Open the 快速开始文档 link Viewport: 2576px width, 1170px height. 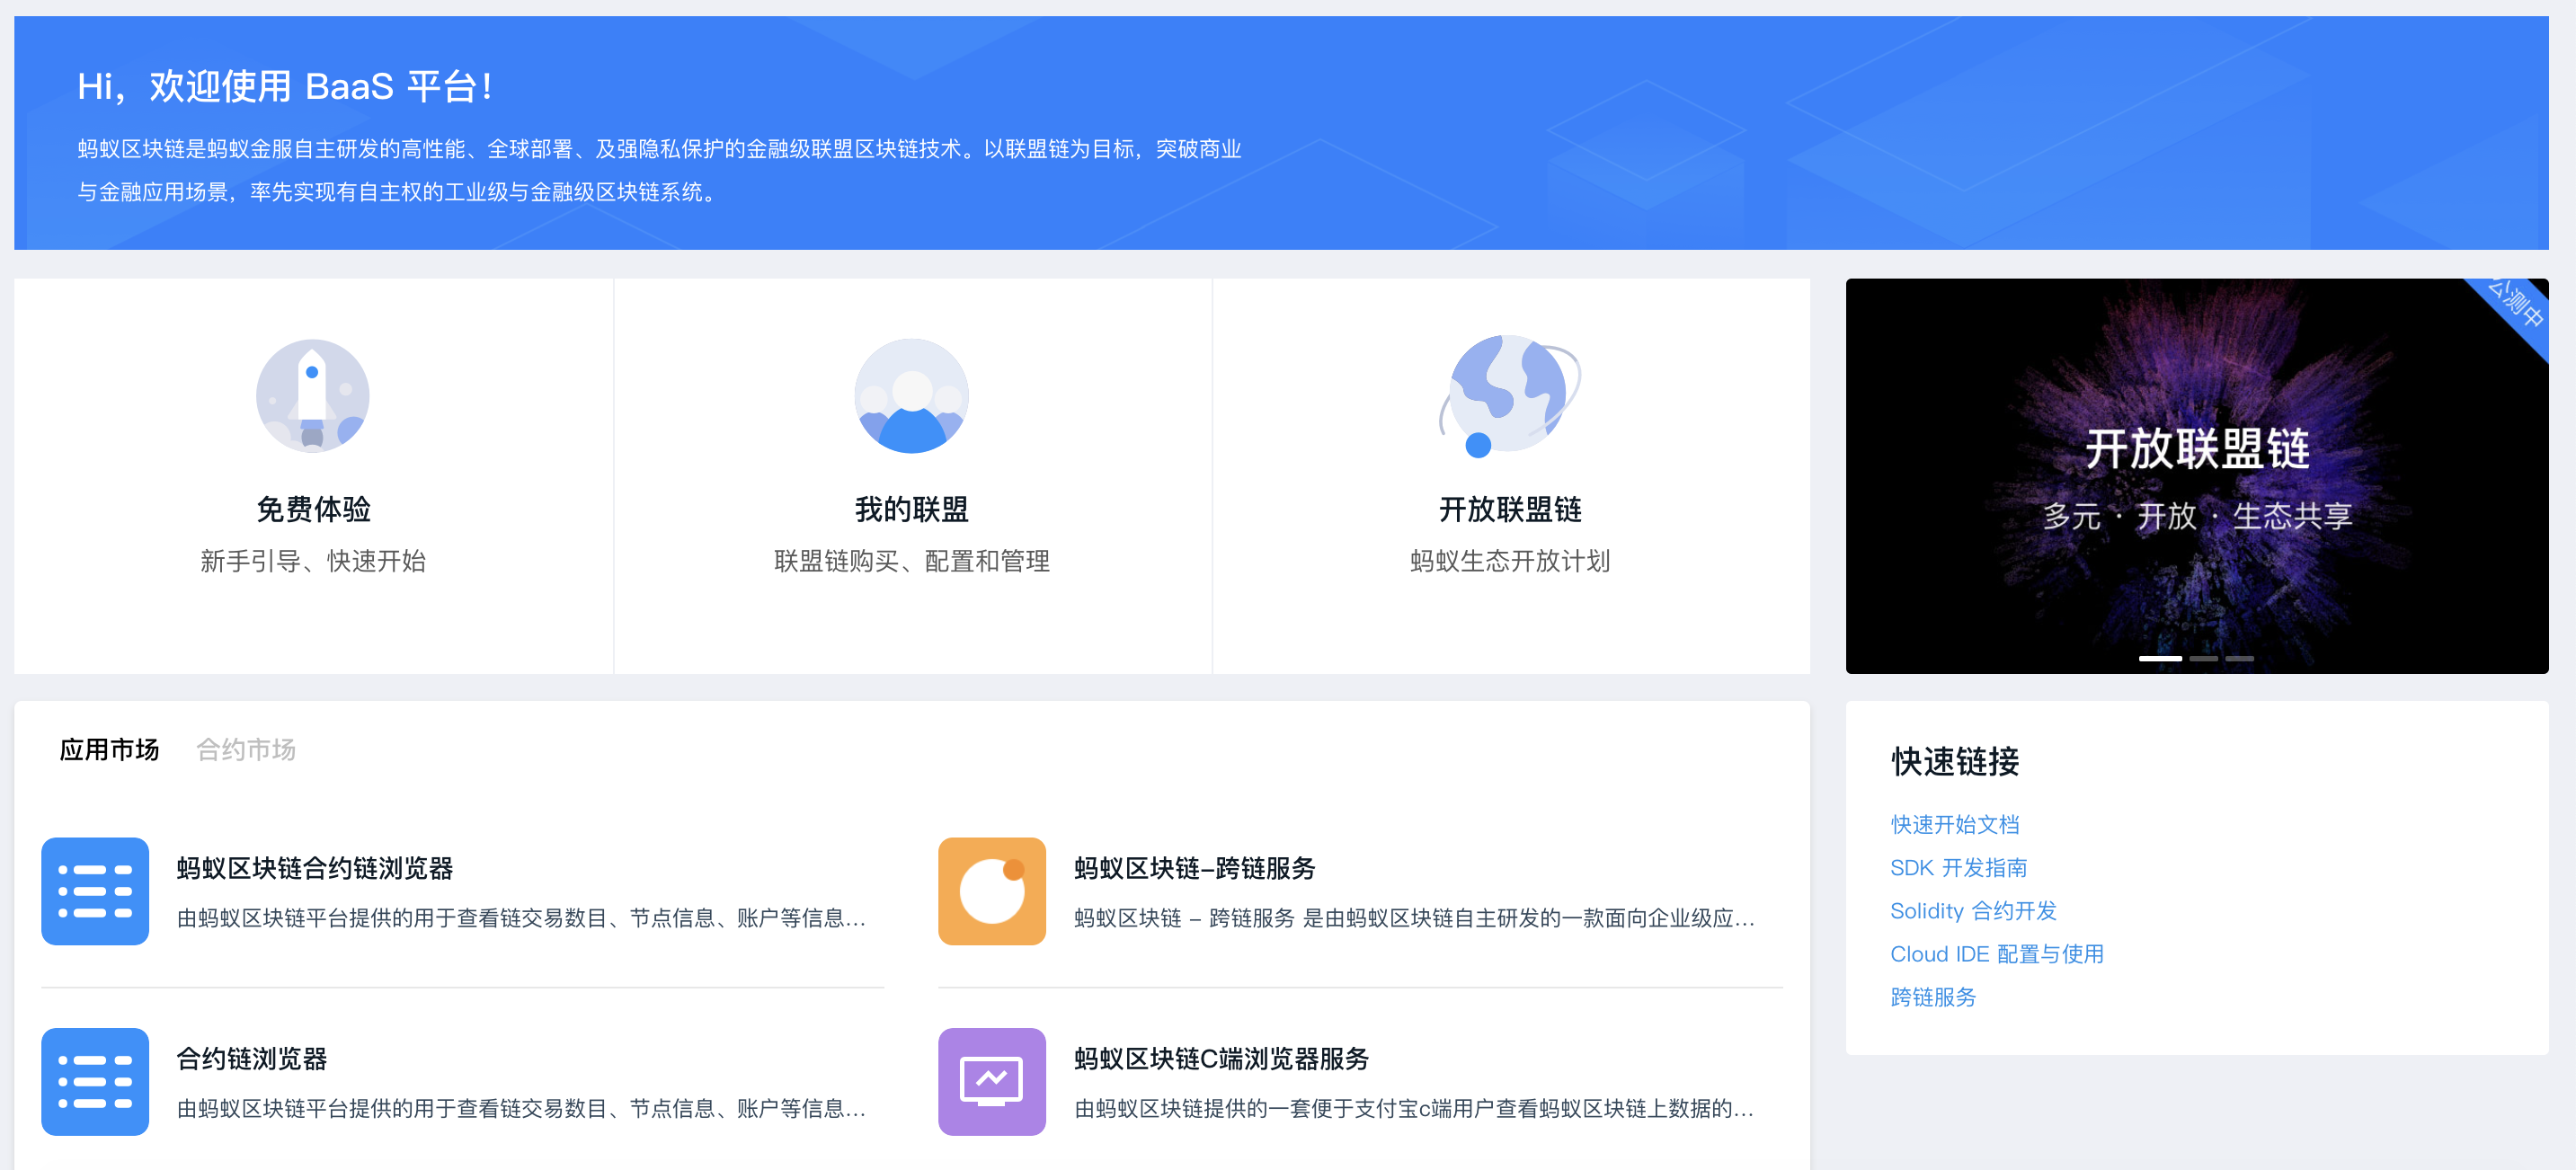(1954, 824)
